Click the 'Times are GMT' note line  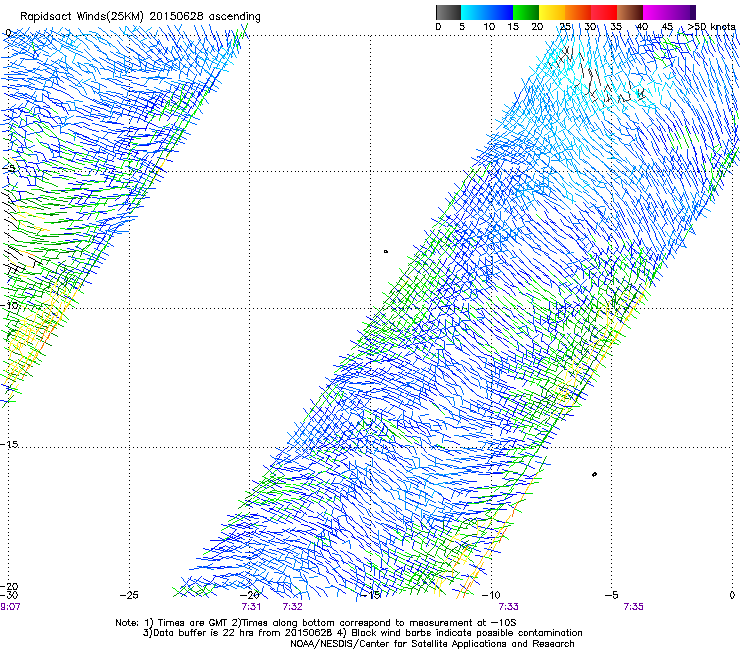click(x=316, y=623)
